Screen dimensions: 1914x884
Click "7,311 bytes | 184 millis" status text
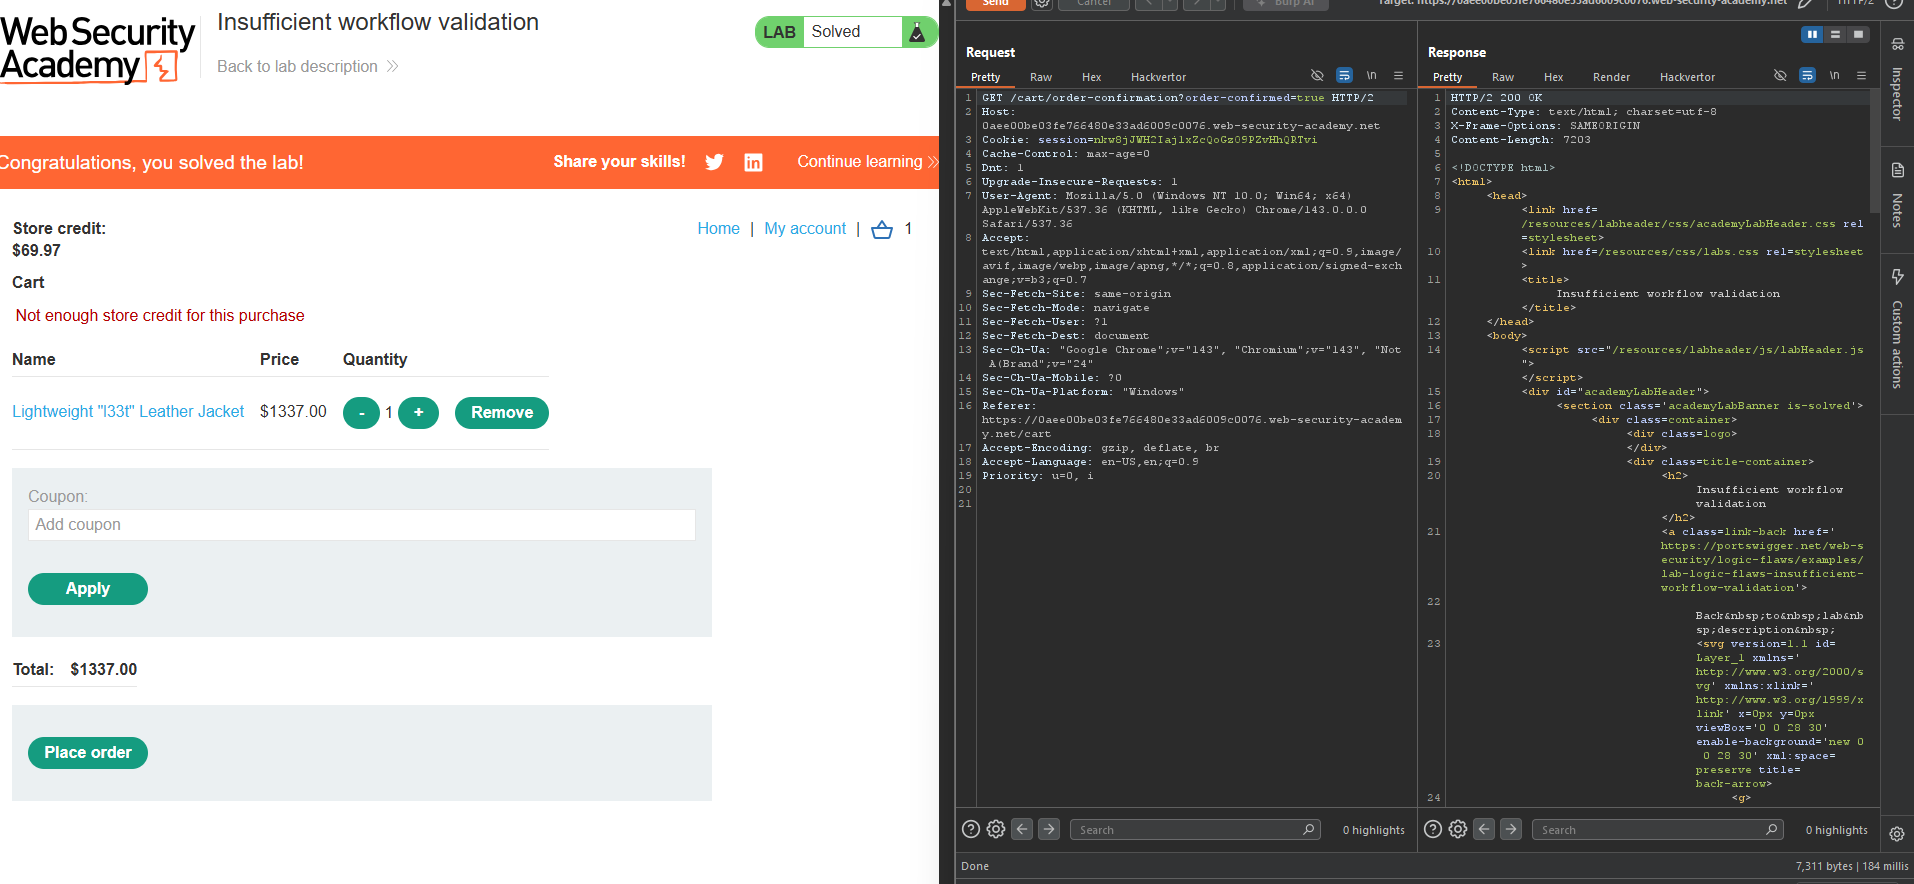tap(1851, 866)
